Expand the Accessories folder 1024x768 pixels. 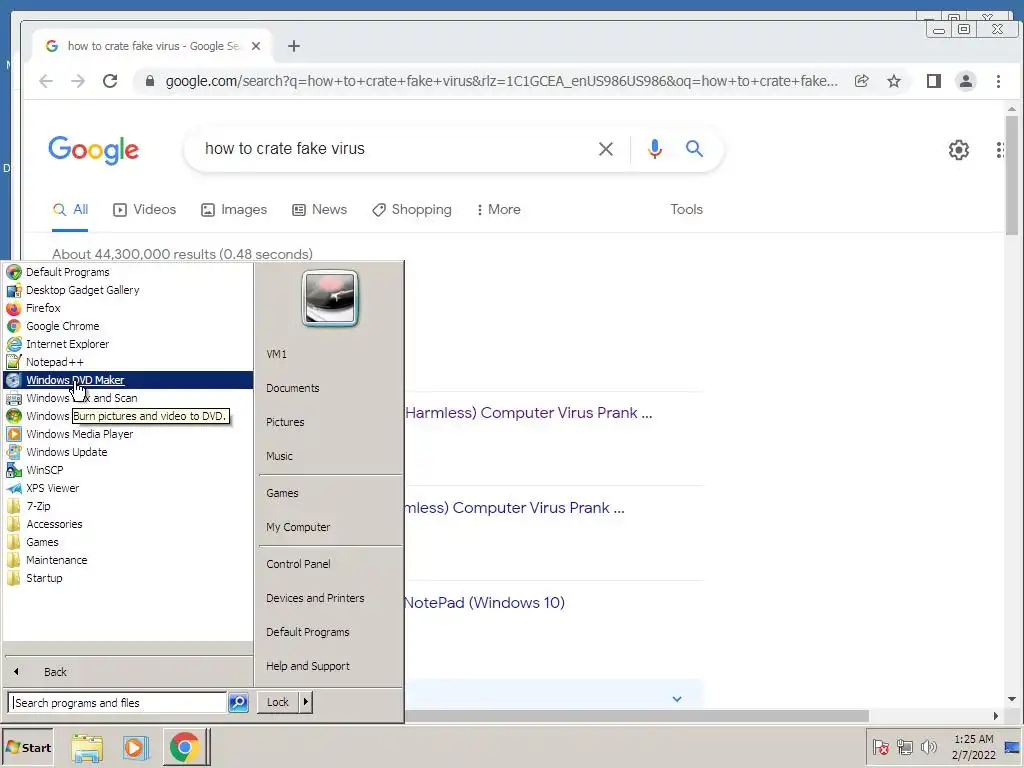tap(54, 524)
